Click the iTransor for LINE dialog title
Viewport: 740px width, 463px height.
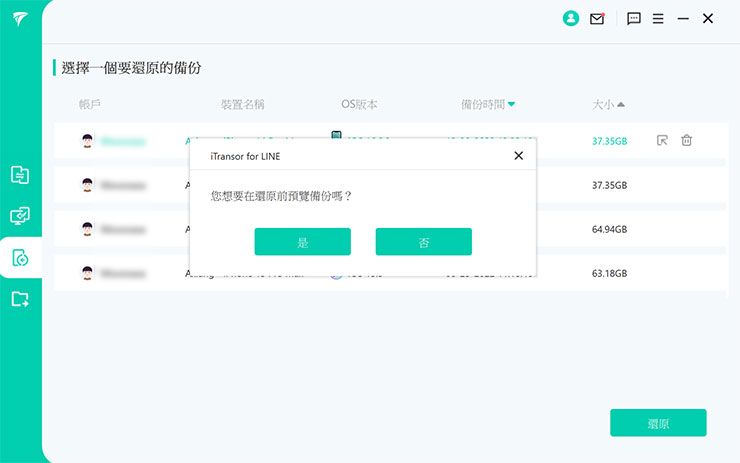(245, 156)
